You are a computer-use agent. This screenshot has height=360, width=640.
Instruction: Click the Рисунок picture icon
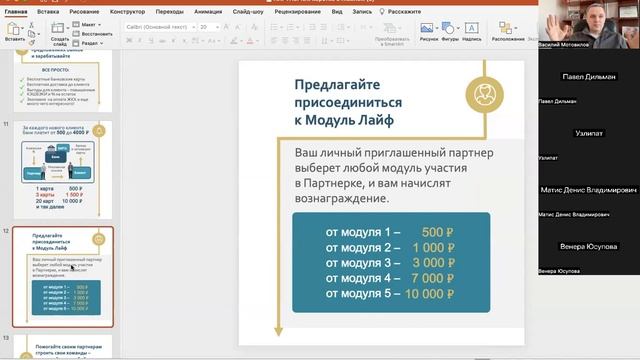[427, 28]
